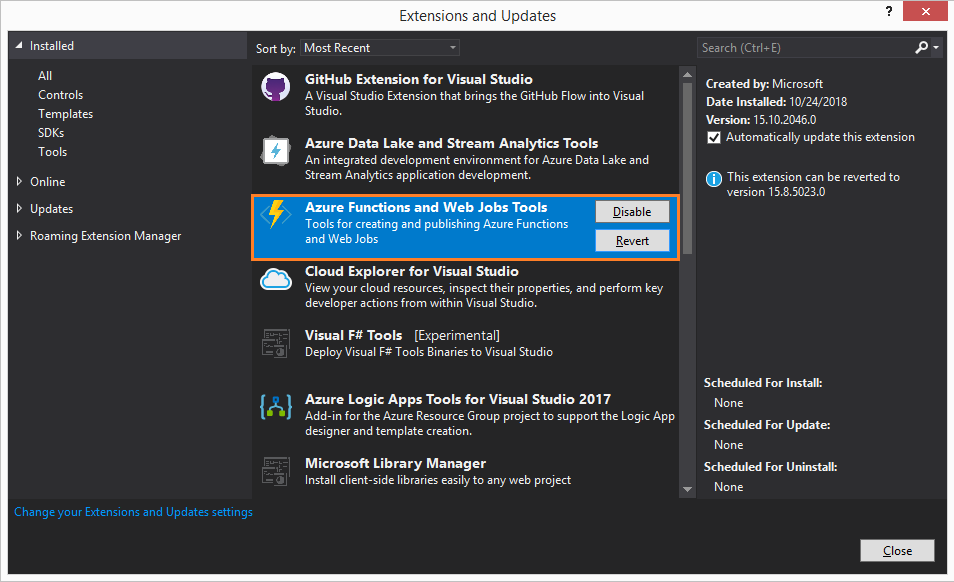Select Microsoft Library Manager entry title
954x582 pixels.
tap(395, 463)
